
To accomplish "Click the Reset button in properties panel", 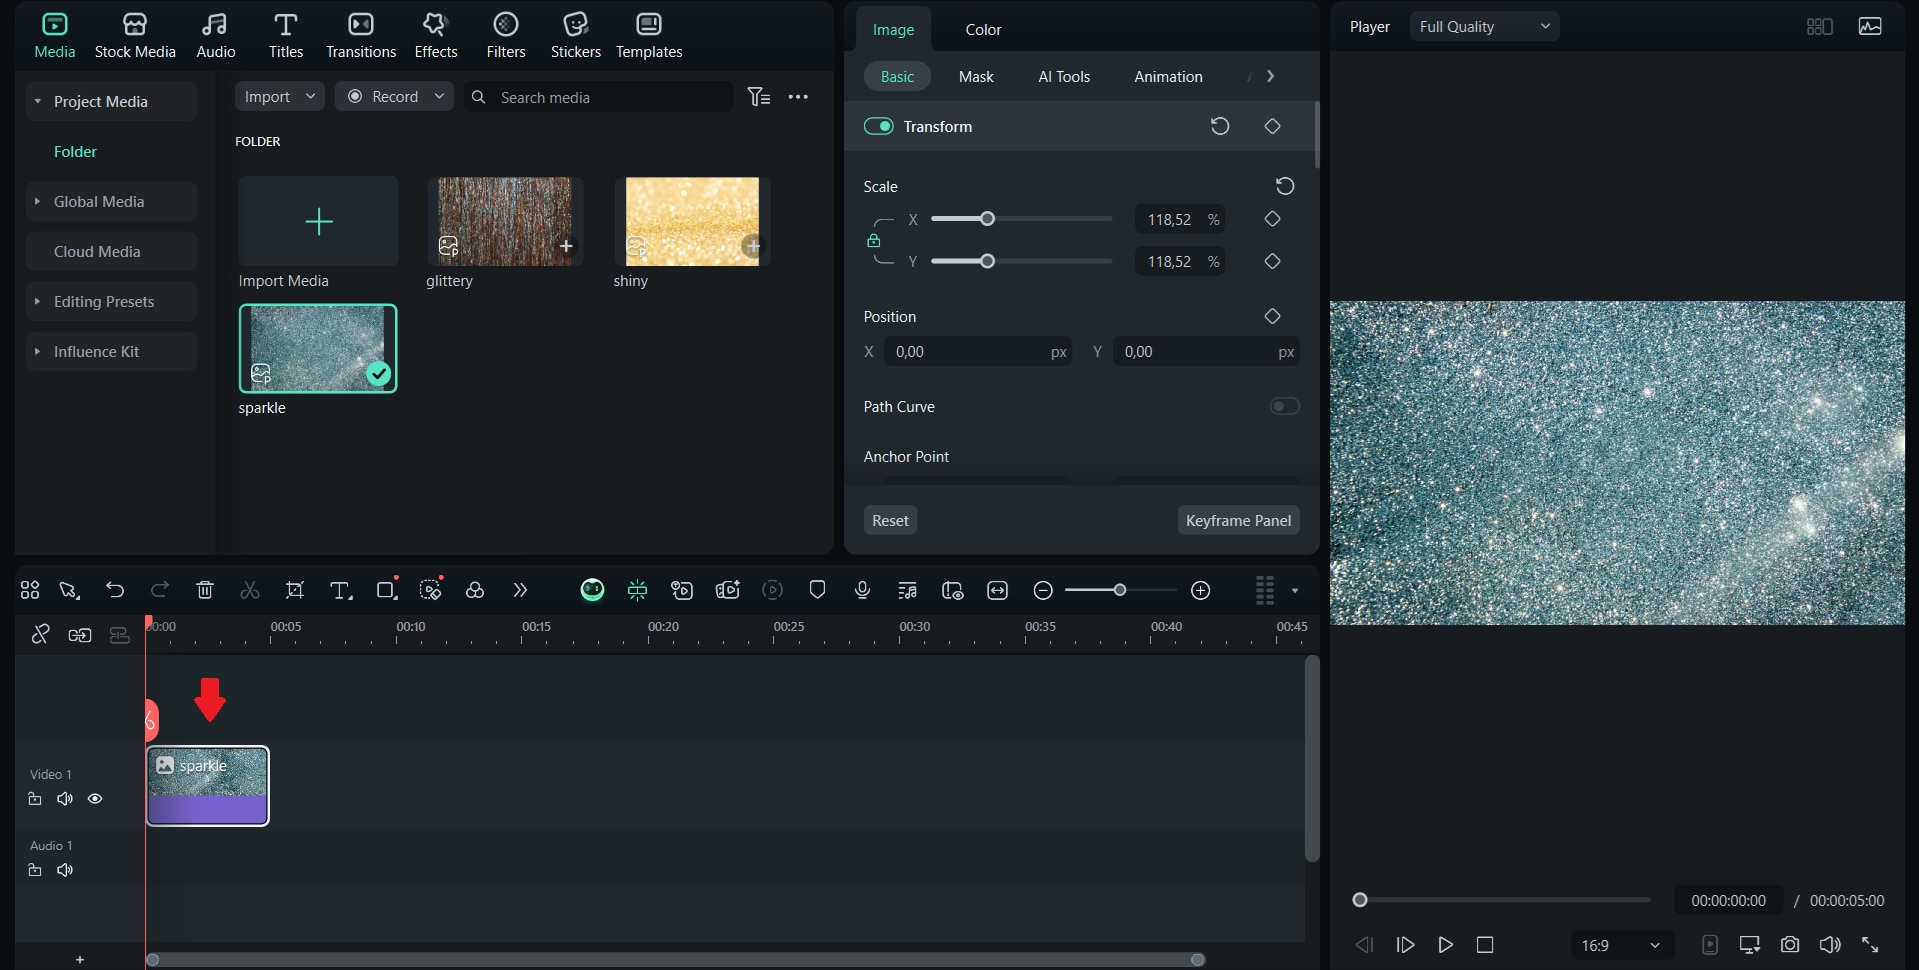I will click(890, 520).
